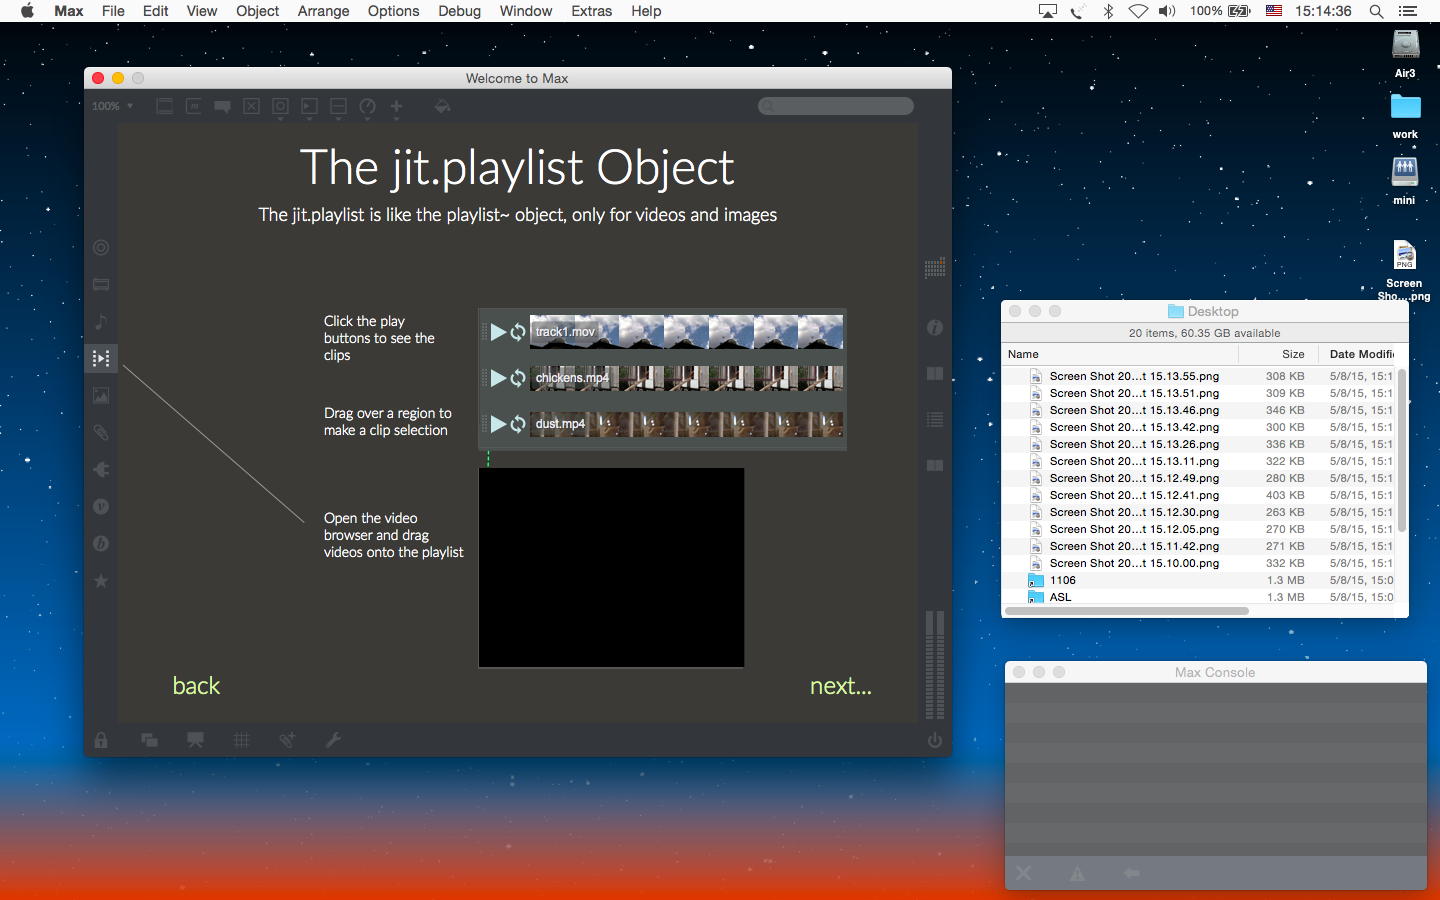Play the track1.mov clip

[498, 332]
